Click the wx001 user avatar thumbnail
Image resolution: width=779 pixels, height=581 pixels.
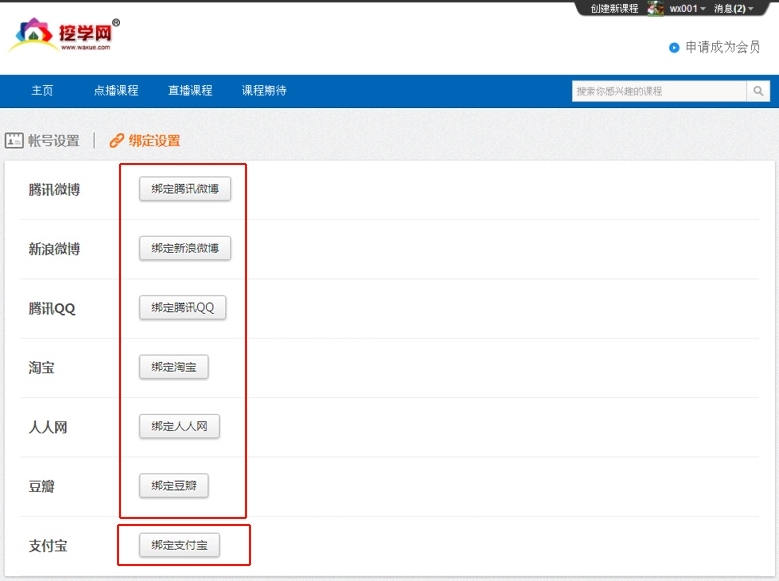(655, 8)
